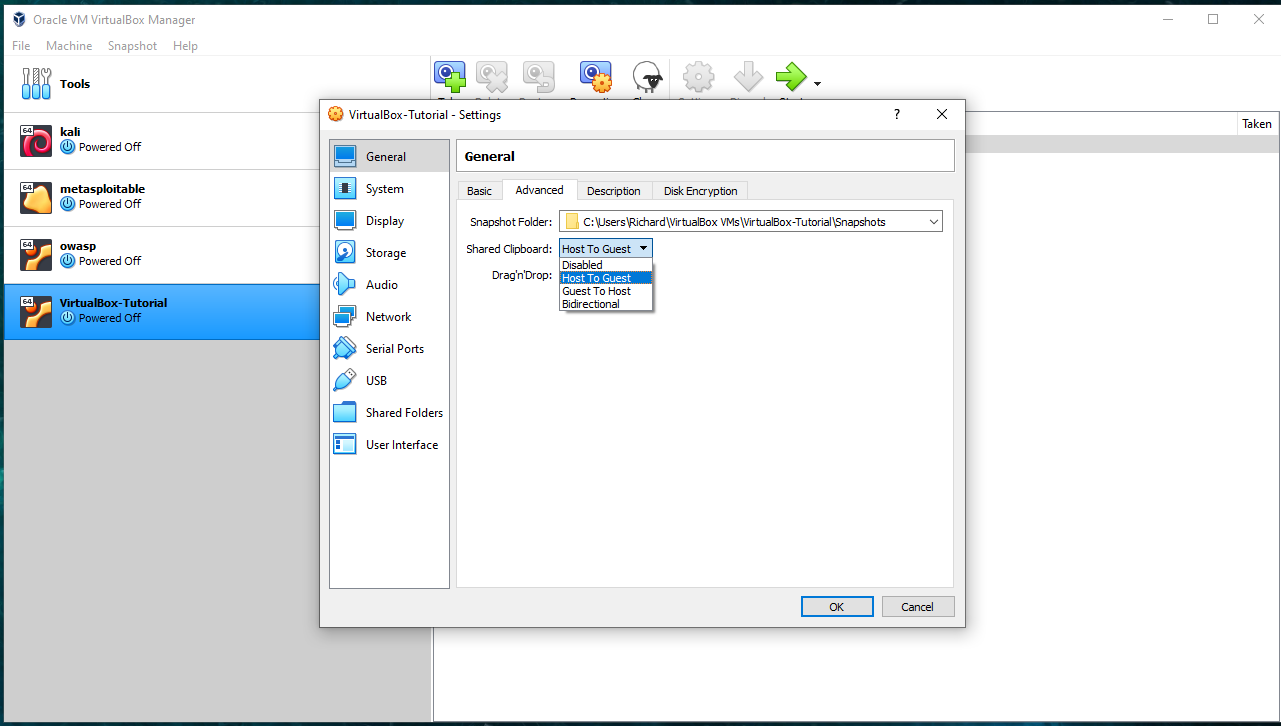Open the USB settings category
The height and width of the screenshot is (726, 1281).
point(389,380)
